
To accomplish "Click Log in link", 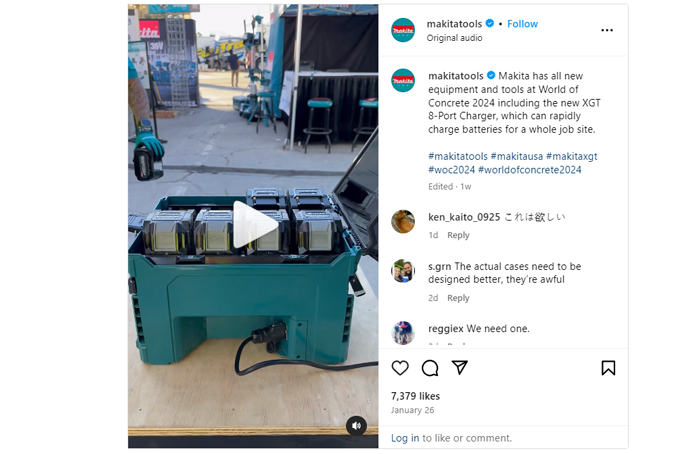I will (x=405, y=438).
